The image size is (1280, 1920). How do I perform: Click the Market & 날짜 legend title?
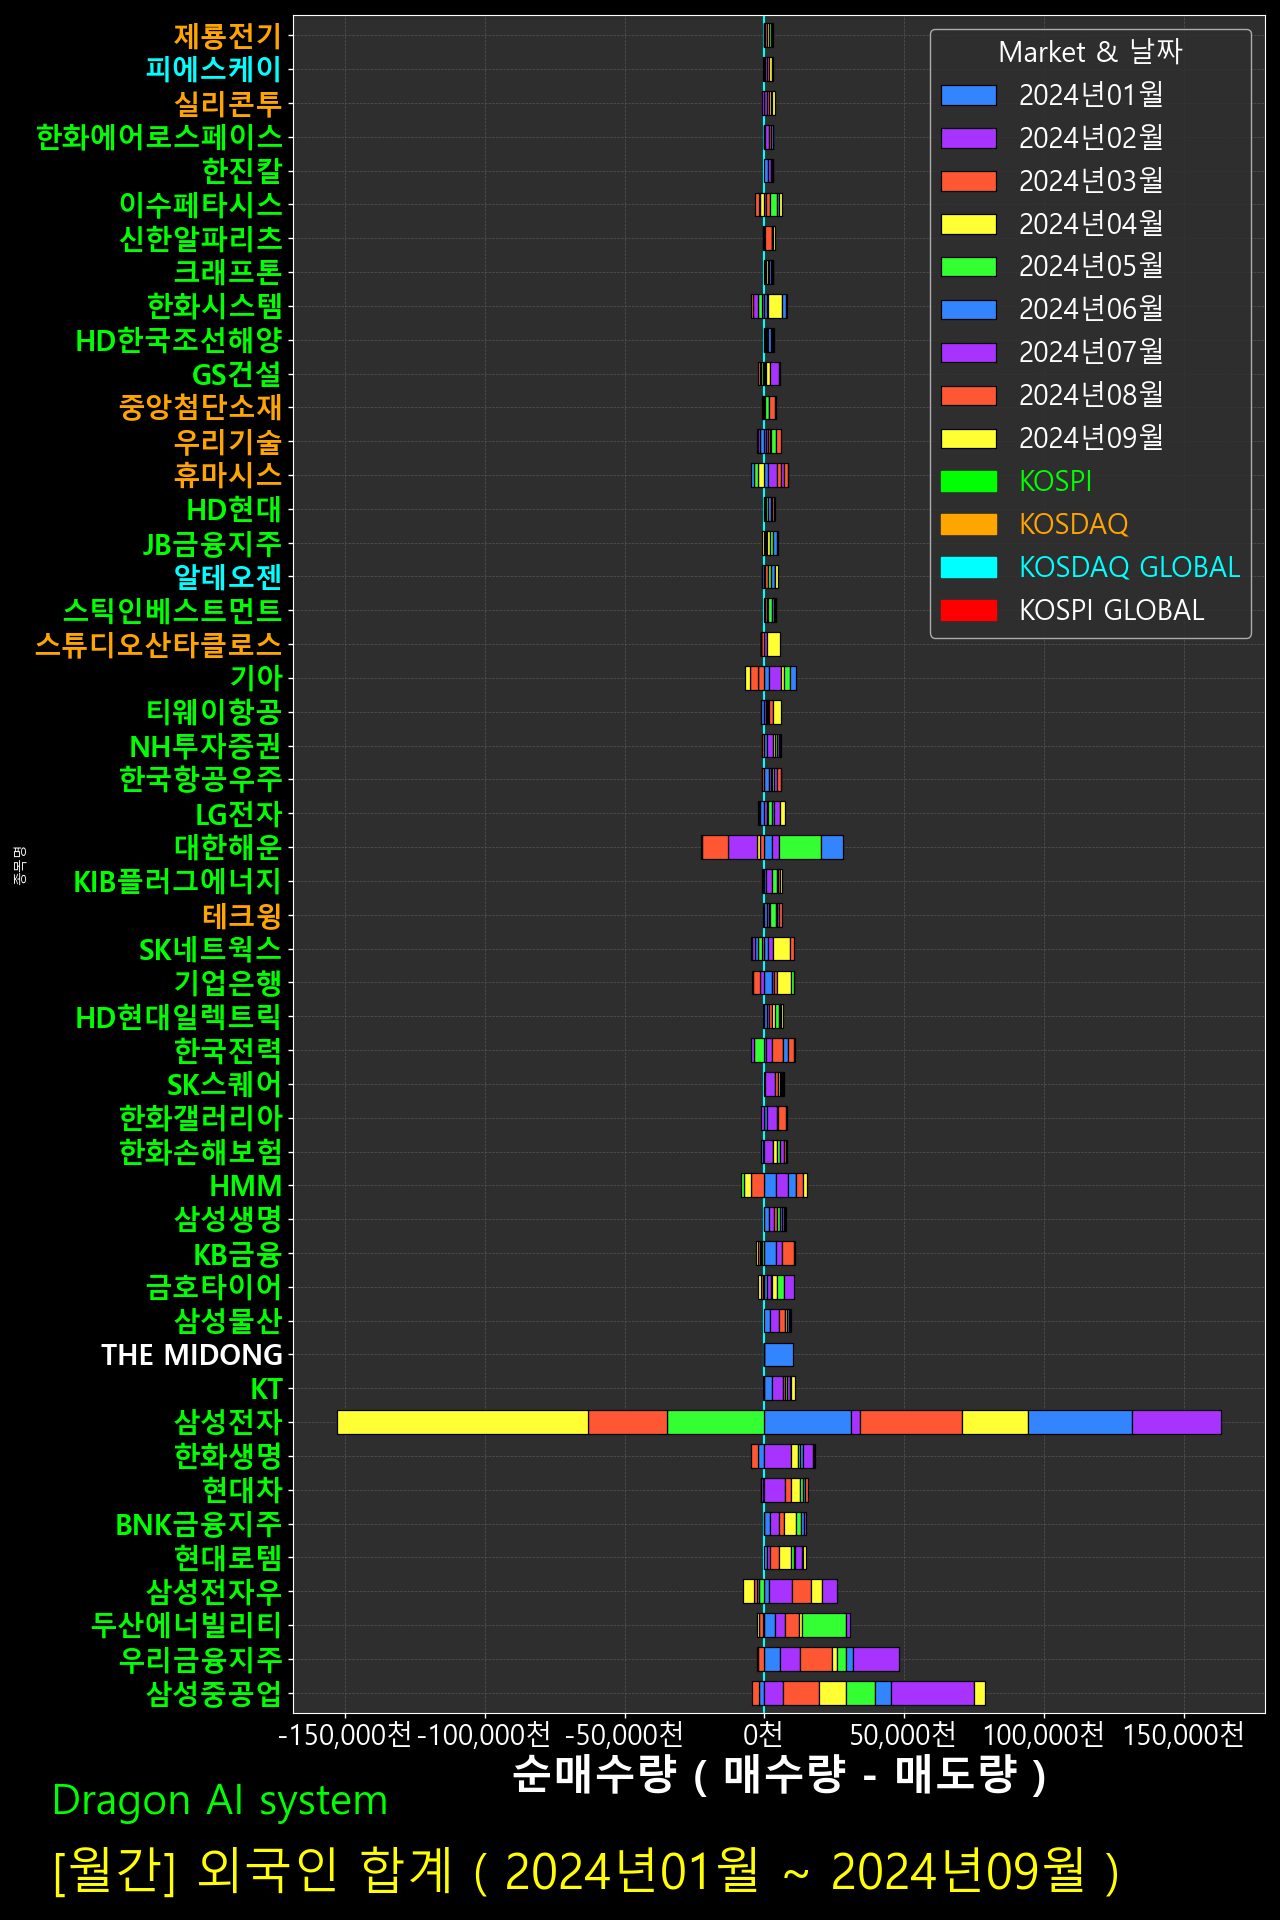pyautogui.click(x=1090, y=52)
